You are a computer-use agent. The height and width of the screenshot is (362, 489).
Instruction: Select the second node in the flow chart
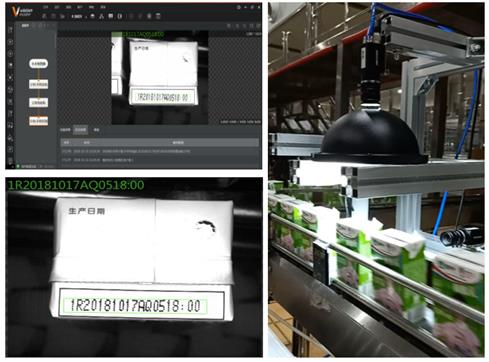coord(38,84)
